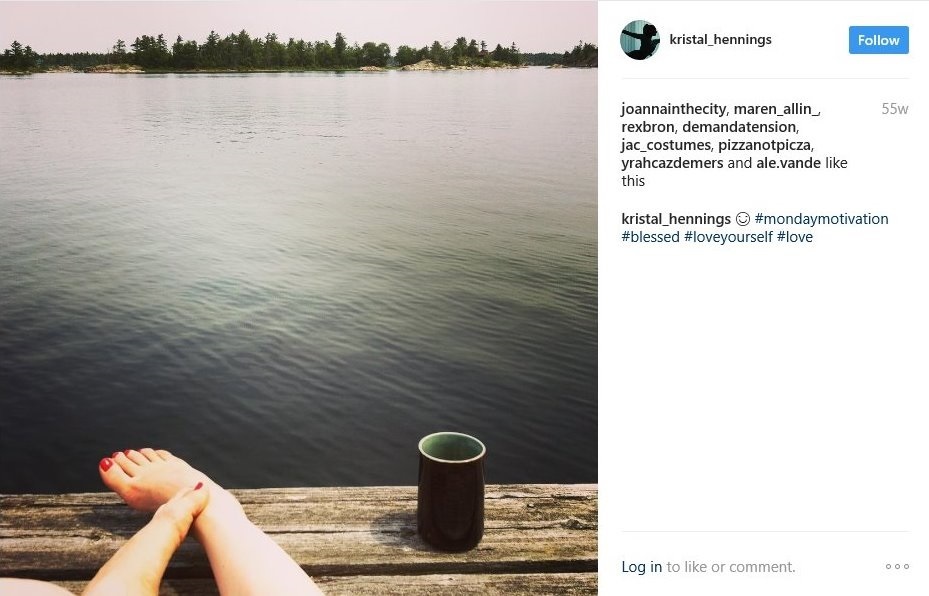Viewport: 929px width, 596px height.
Task: Visit rexbron profile link
Action: pyautogui.click(x=648, y=127)
